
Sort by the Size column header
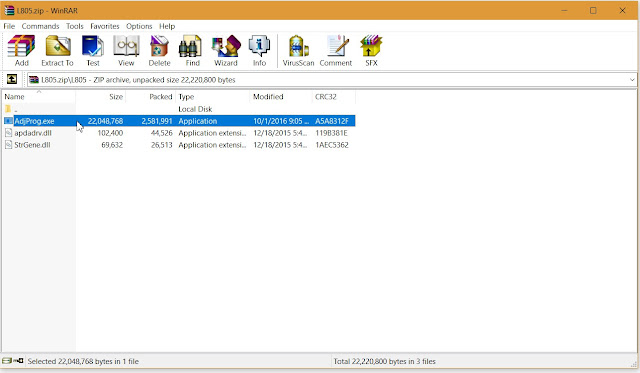pos(101,97)
